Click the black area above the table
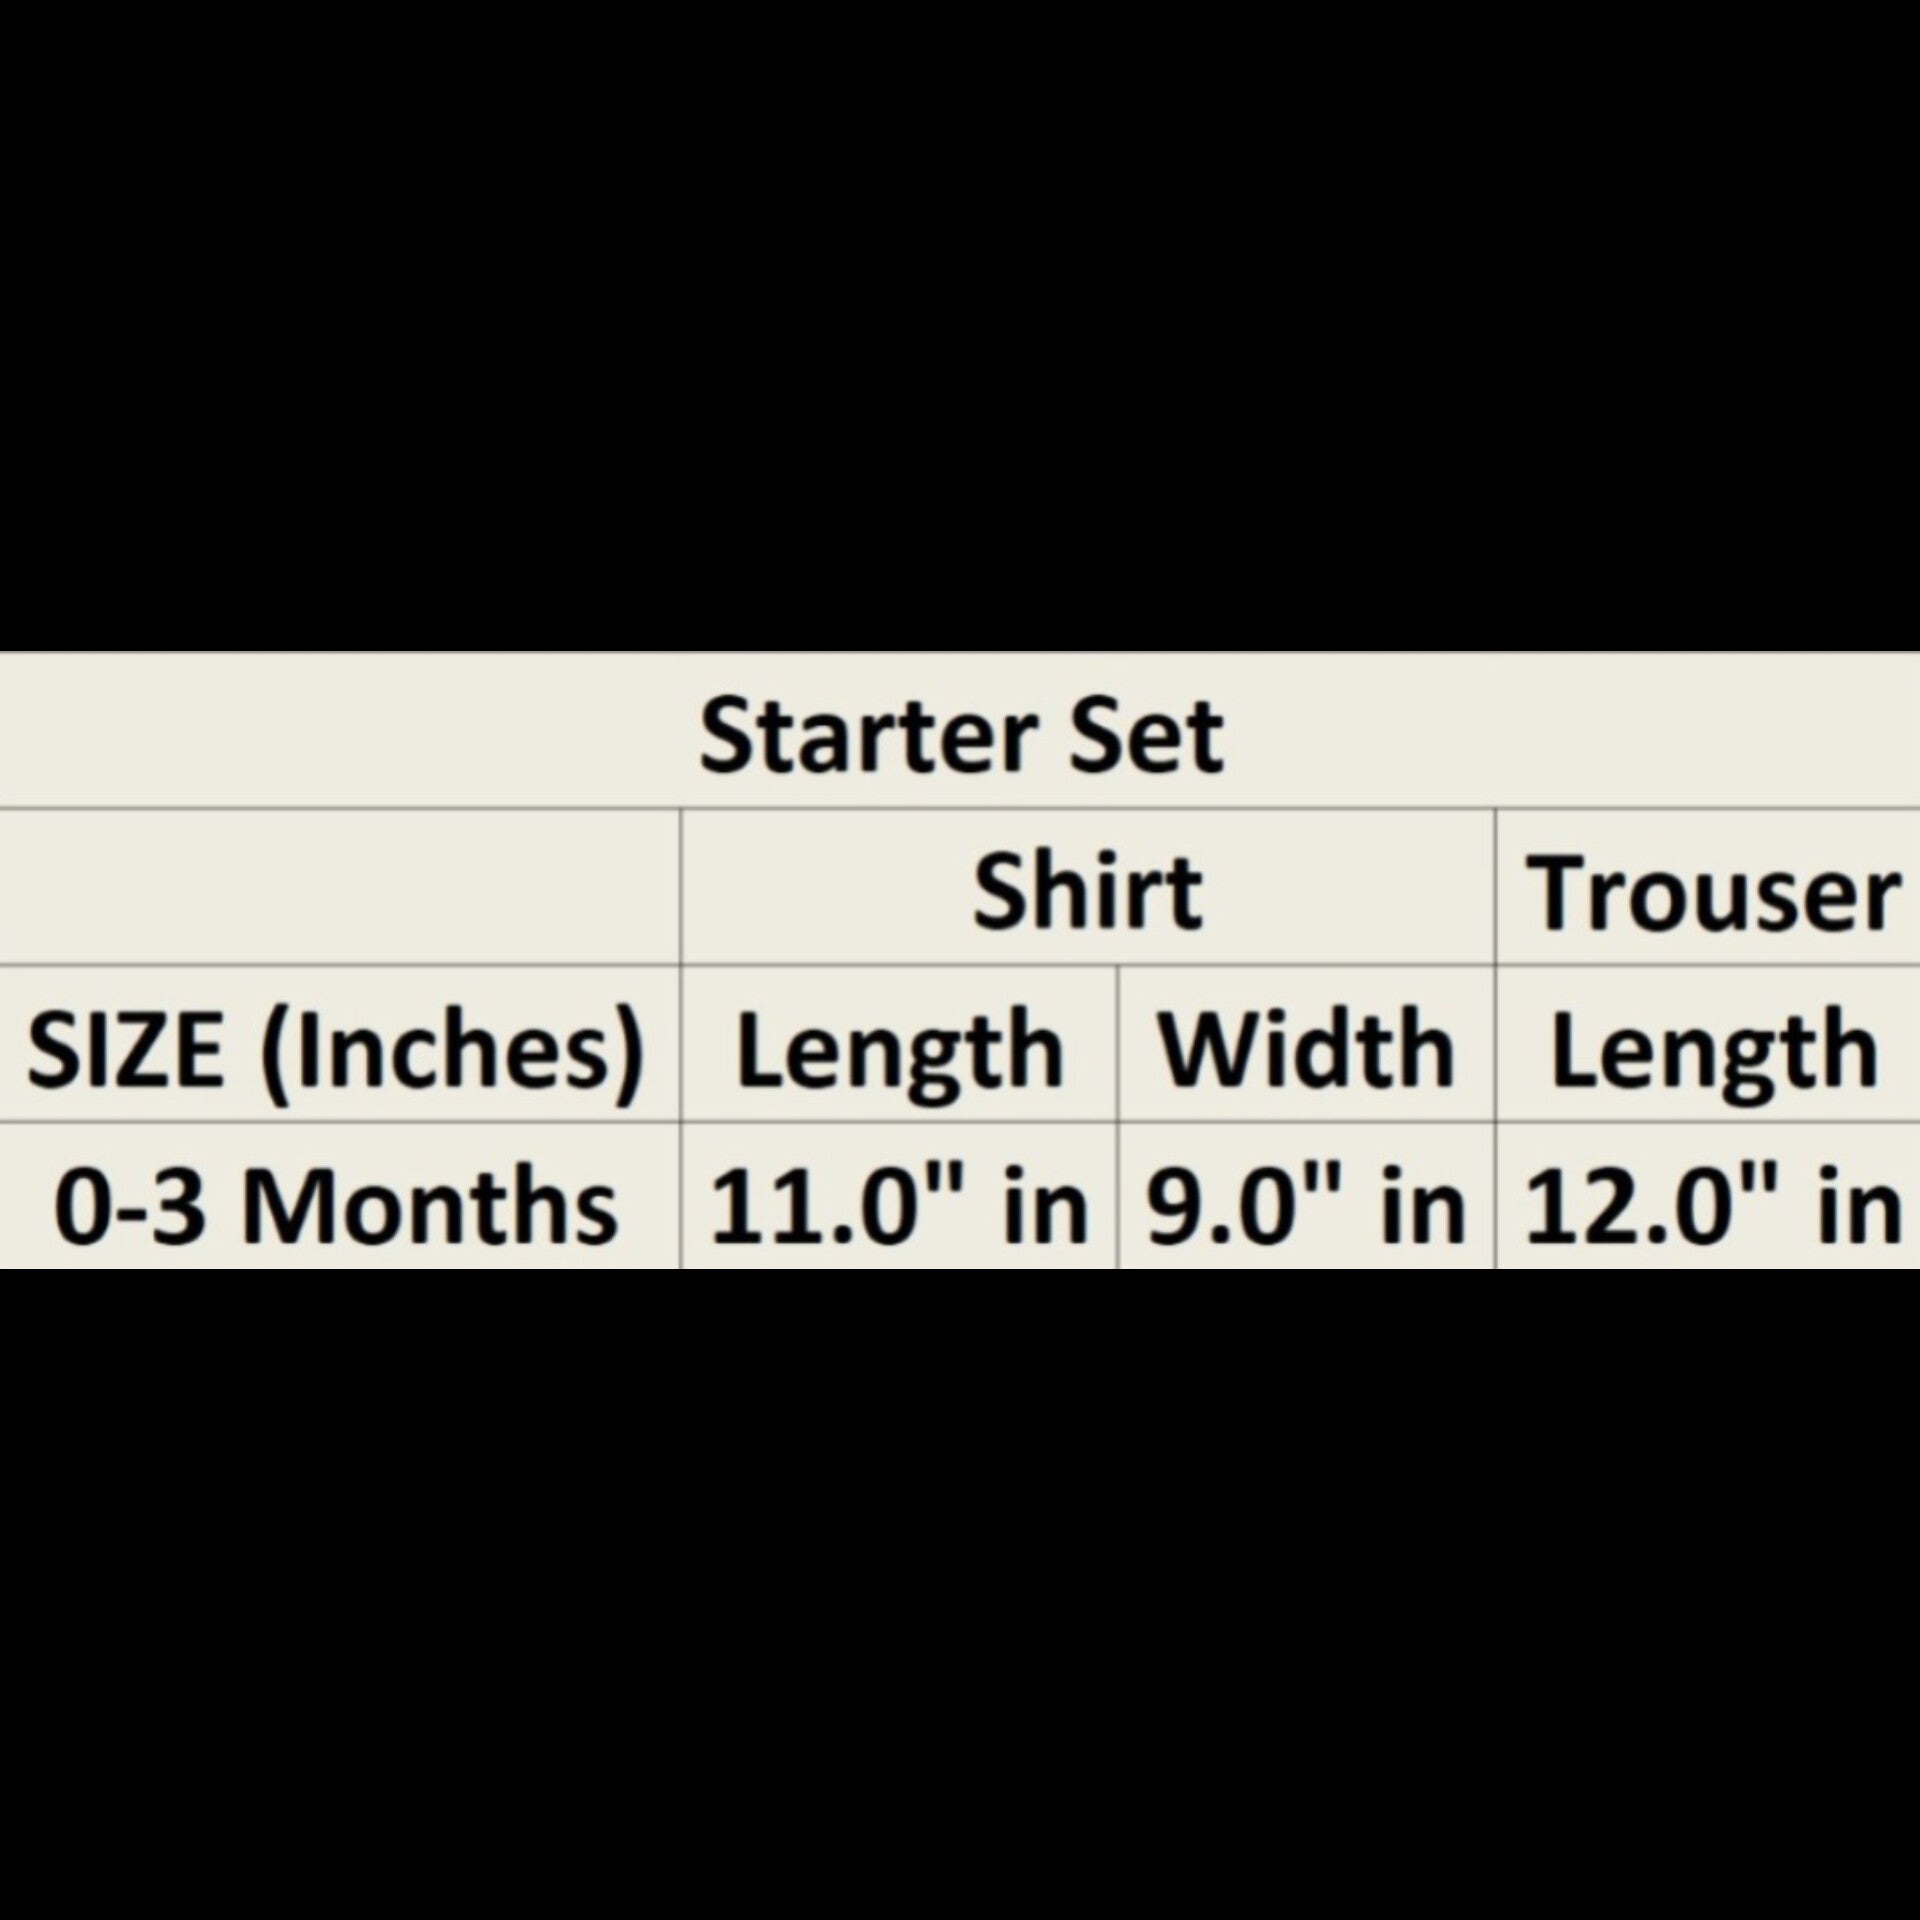The height and width of the screenshot is (1920, 1920). click(x=960, y=320)
